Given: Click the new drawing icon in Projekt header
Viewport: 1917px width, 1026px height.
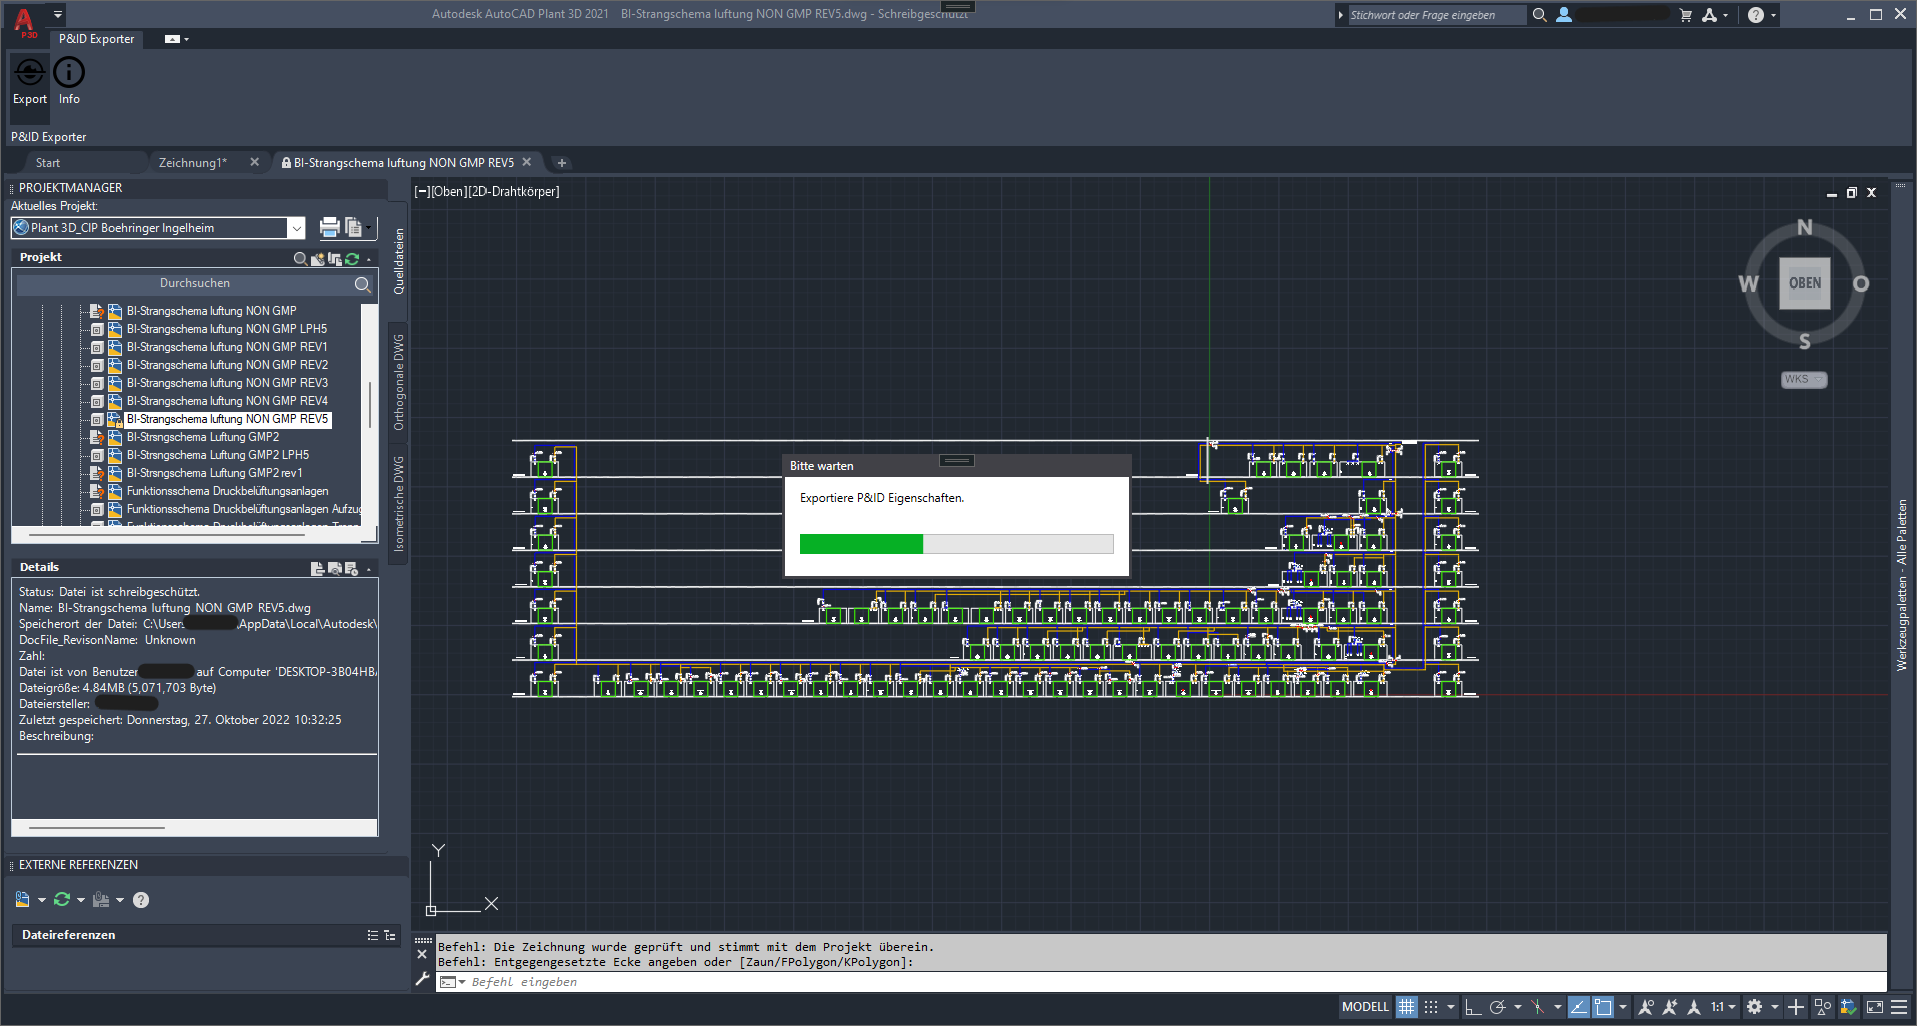Looking at the screenshot, I should tap(318, 259).
